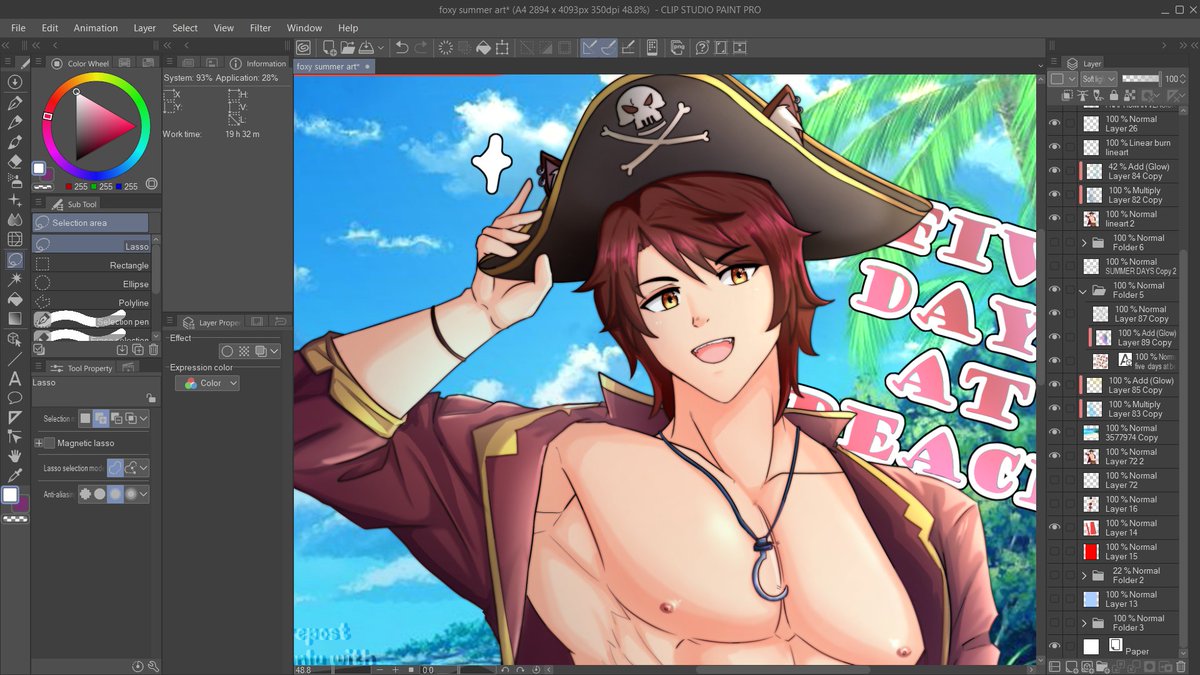Open Clip Studio support help icon
1200x675 pixels.
coord(702,47)
